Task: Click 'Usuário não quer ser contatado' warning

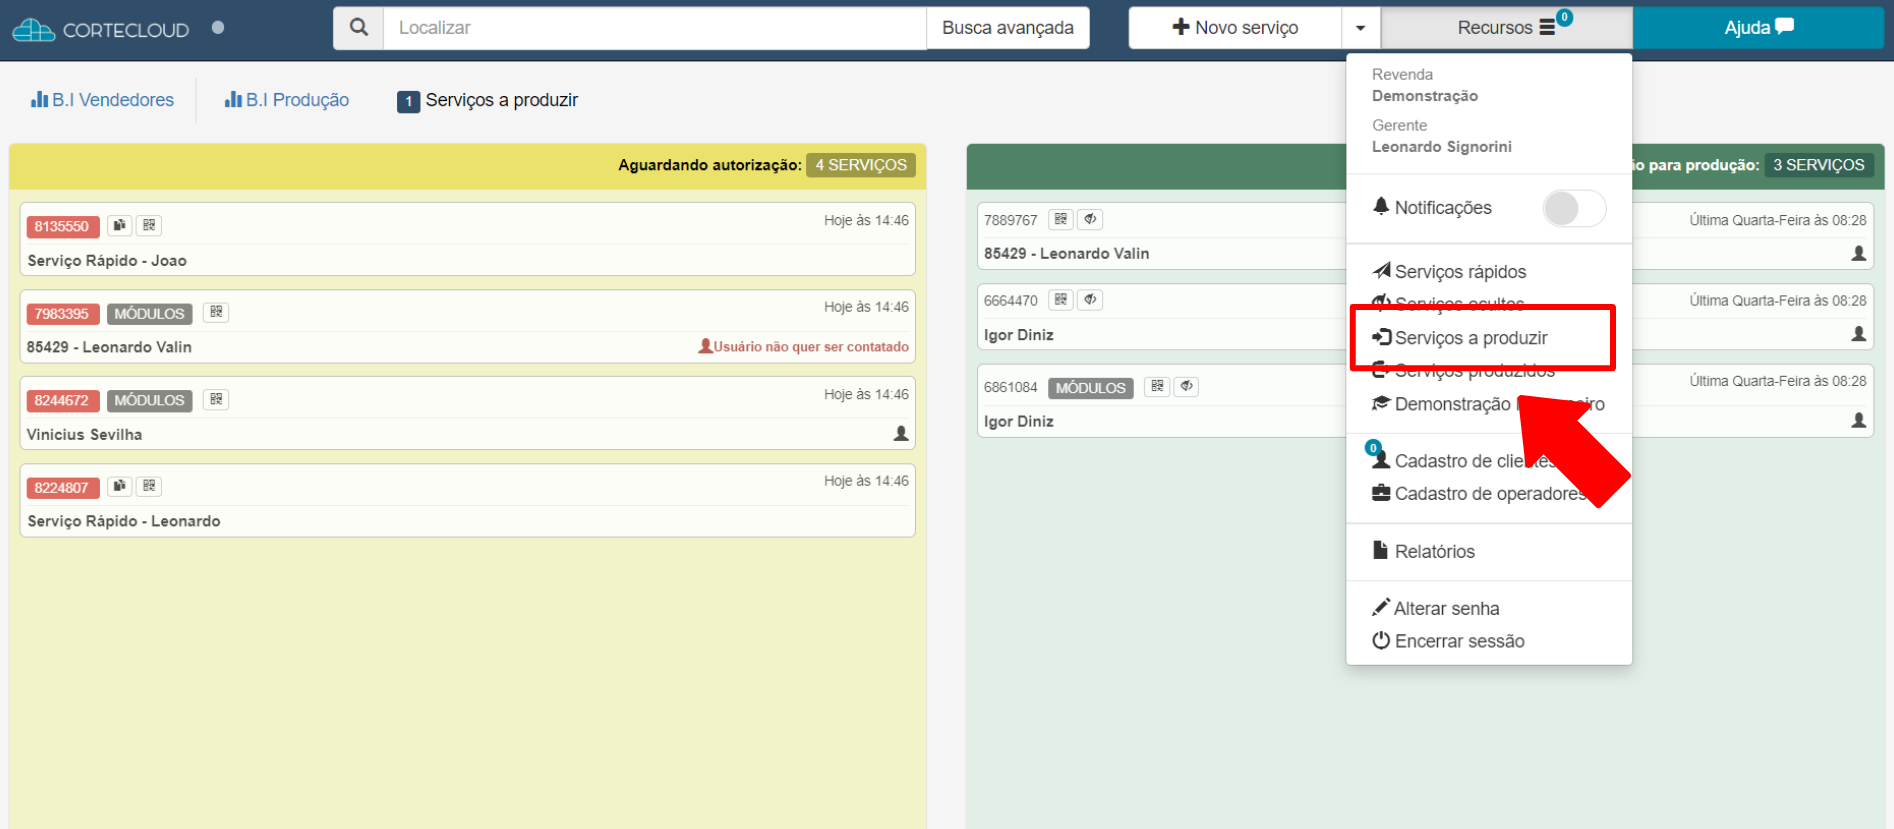Action: 804,347
